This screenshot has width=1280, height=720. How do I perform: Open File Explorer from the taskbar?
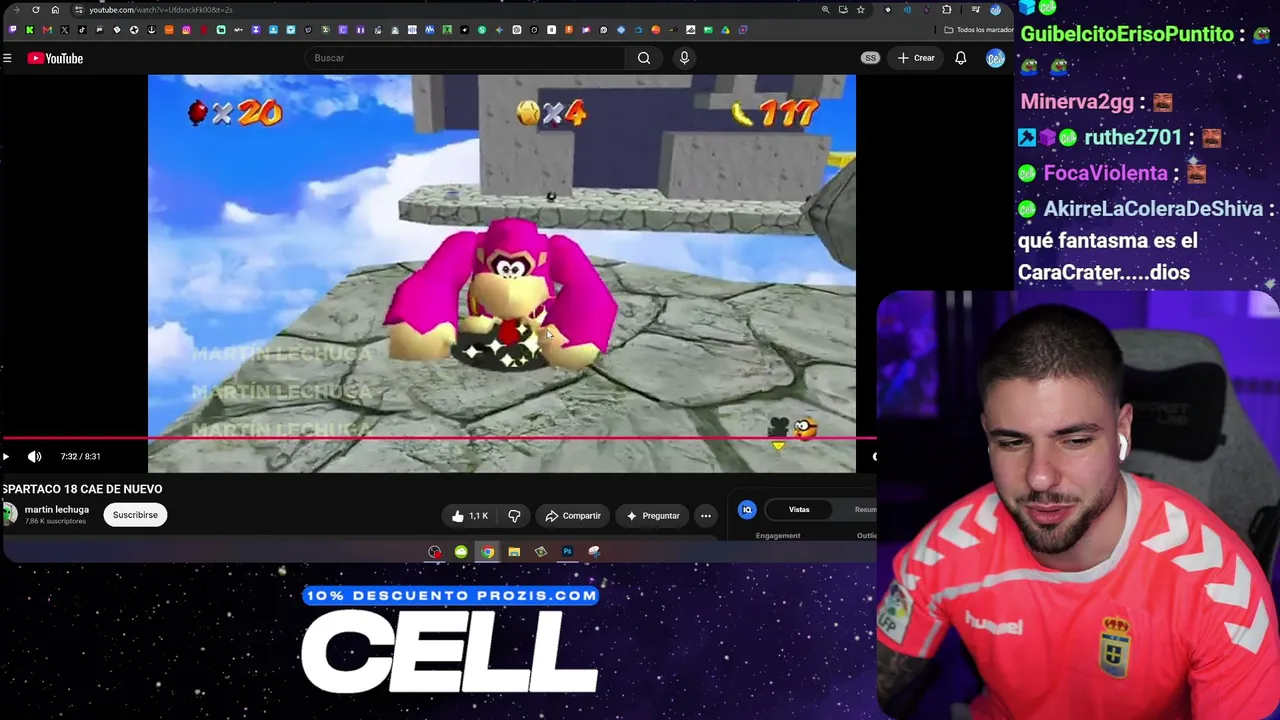pyautogui.click(x=514, y=552)
